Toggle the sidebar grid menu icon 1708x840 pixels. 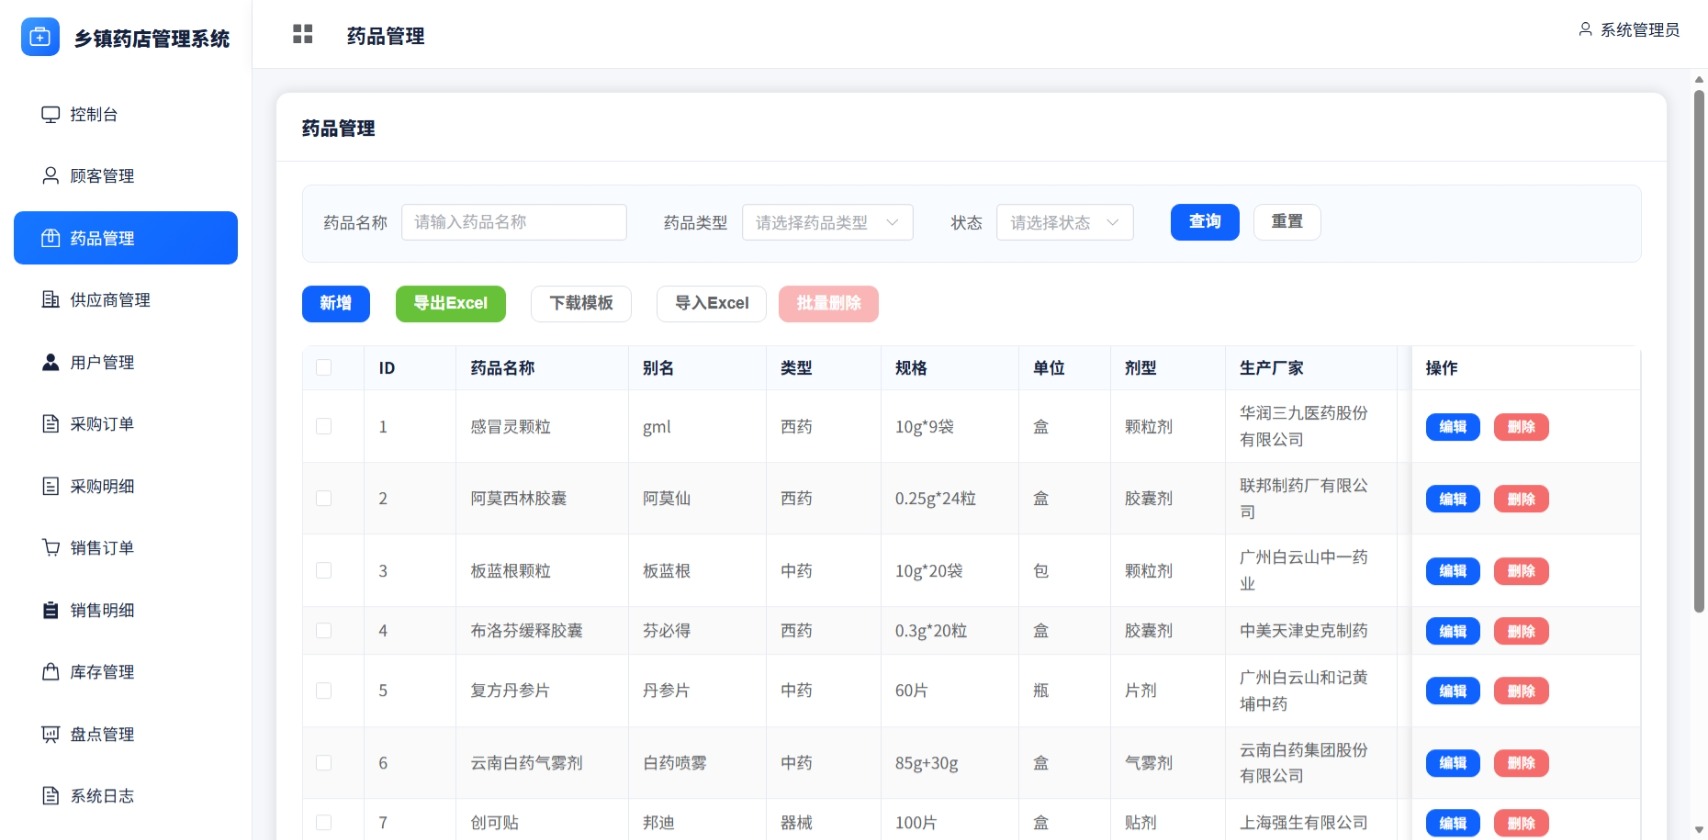coord(303,35)
